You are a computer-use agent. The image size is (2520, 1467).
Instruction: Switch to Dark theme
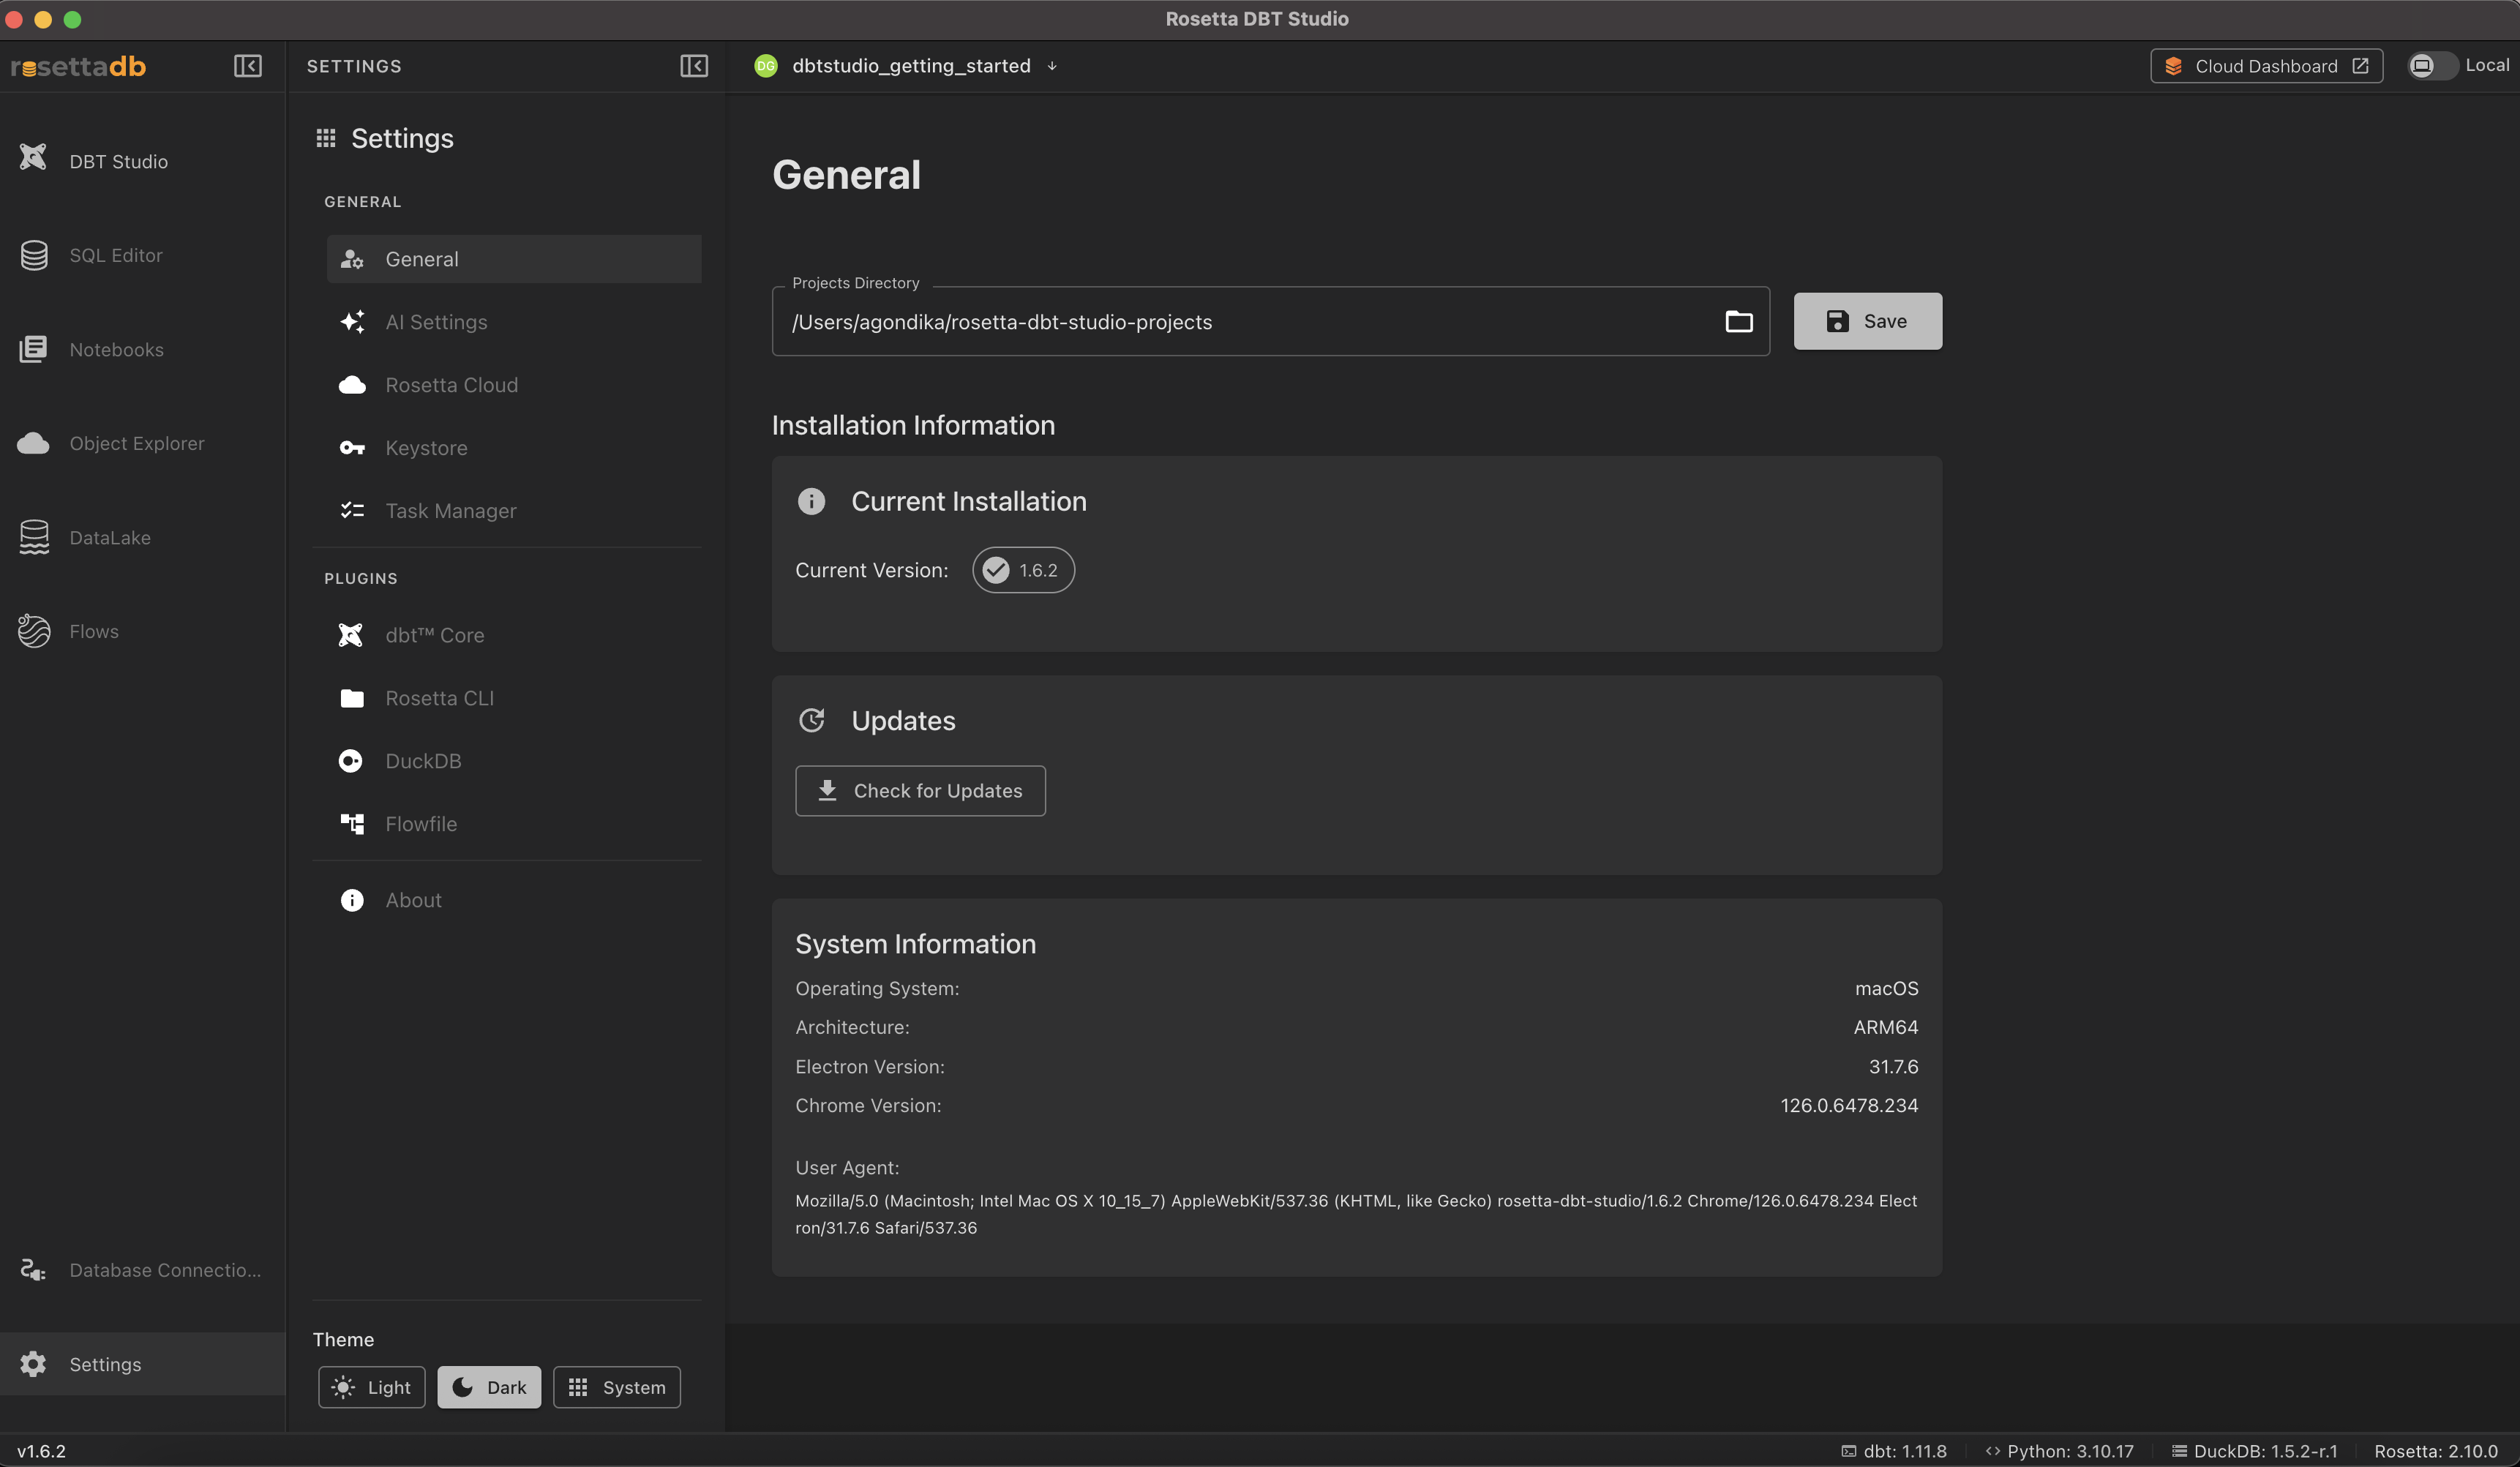click(489, 1387)
